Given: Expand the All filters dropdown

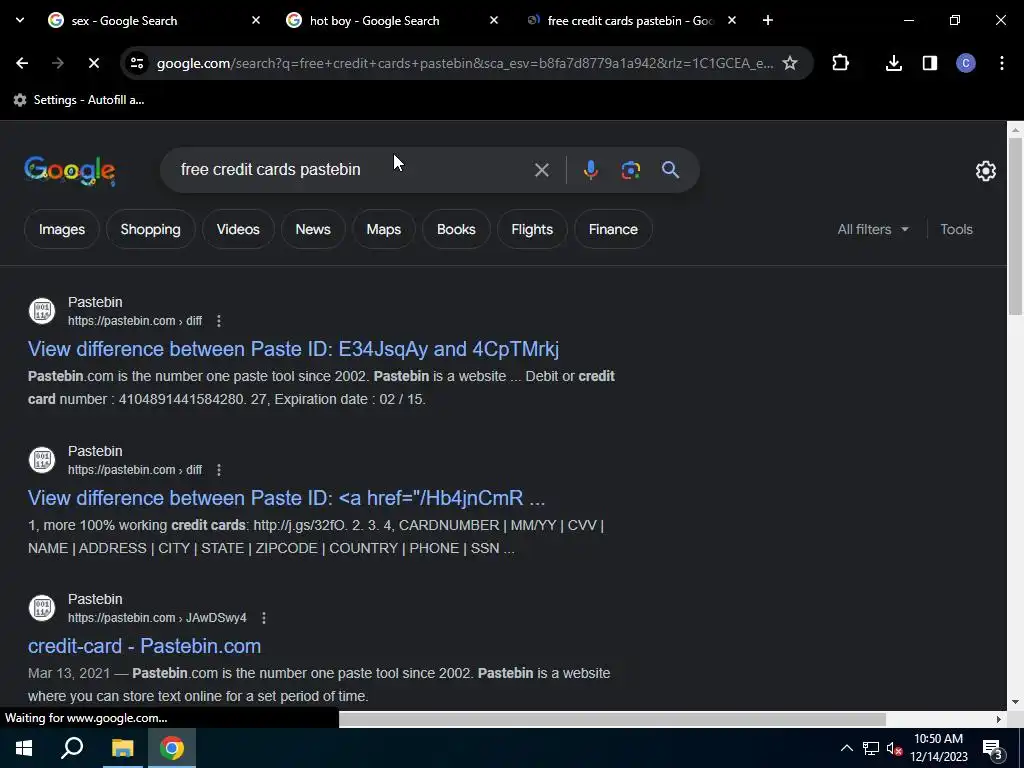Looking at the screenshot, I should [873, 229].
